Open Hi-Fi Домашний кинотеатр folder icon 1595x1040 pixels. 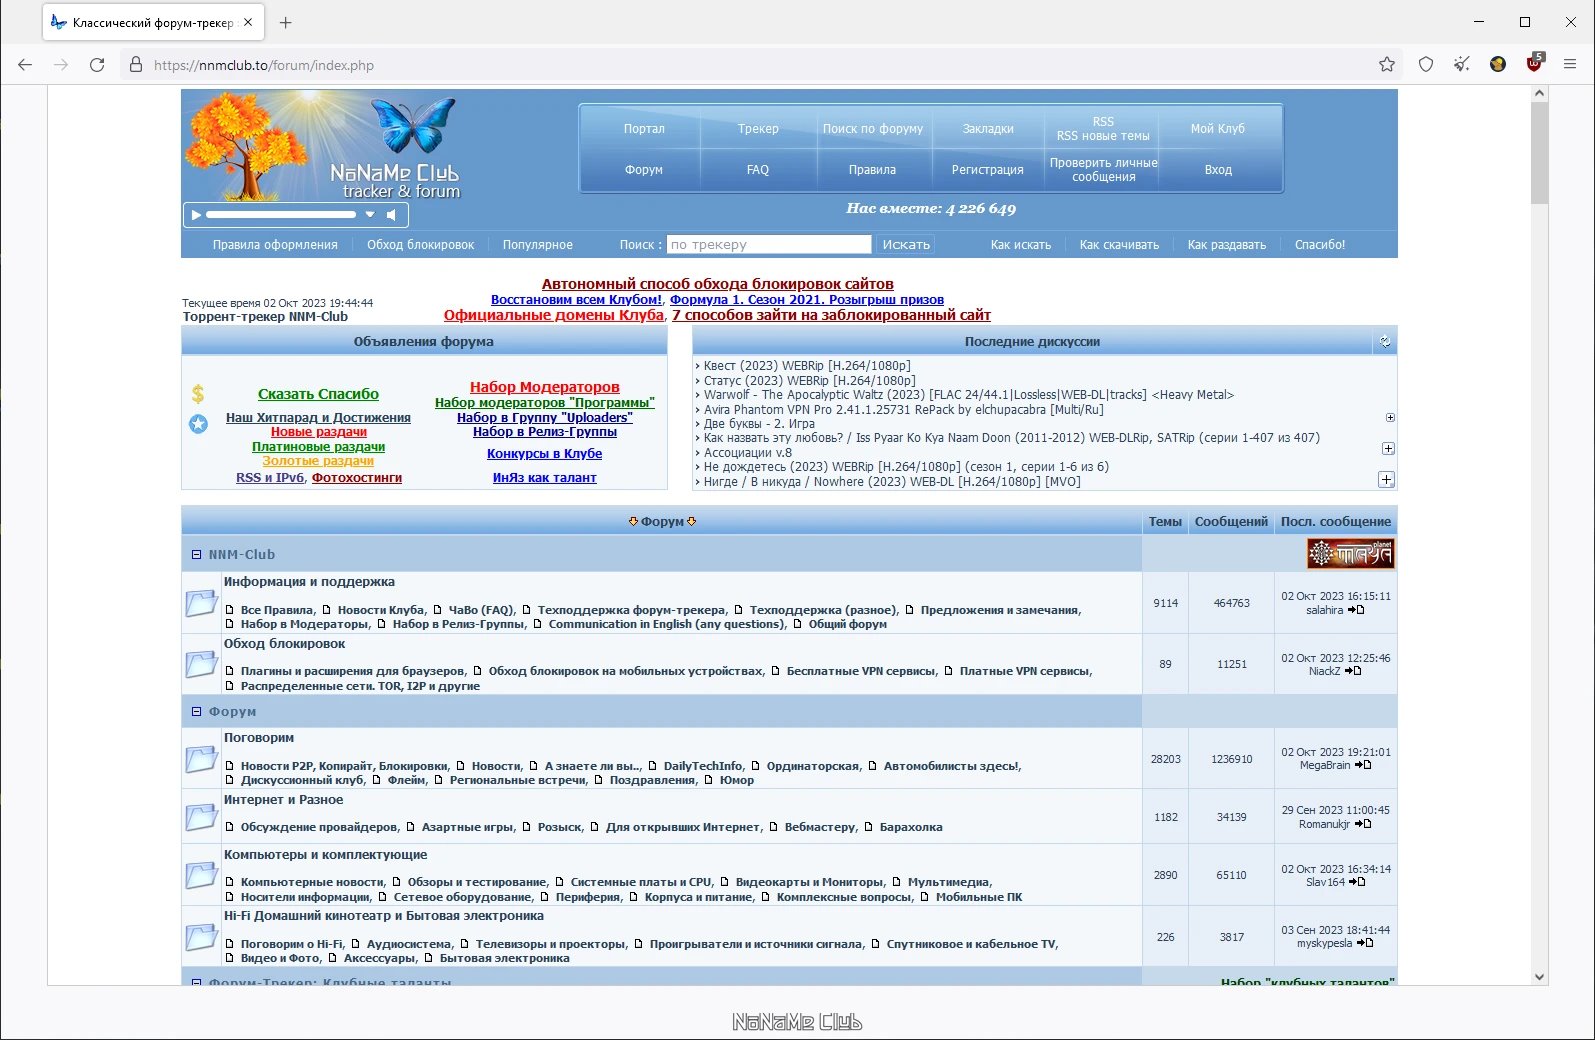point(202,936)
